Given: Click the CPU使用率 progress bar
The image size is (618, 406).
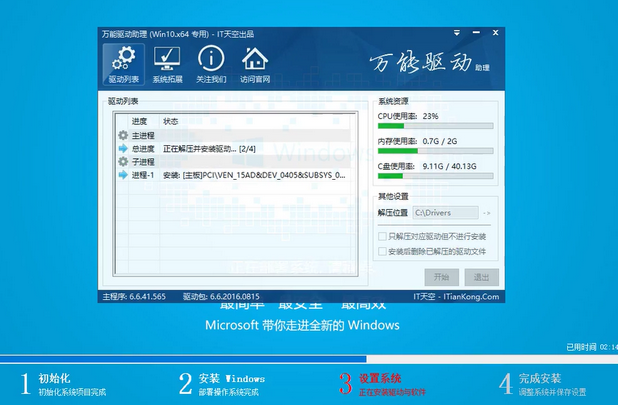Looking at the screenshot, I should click(436, 126).
